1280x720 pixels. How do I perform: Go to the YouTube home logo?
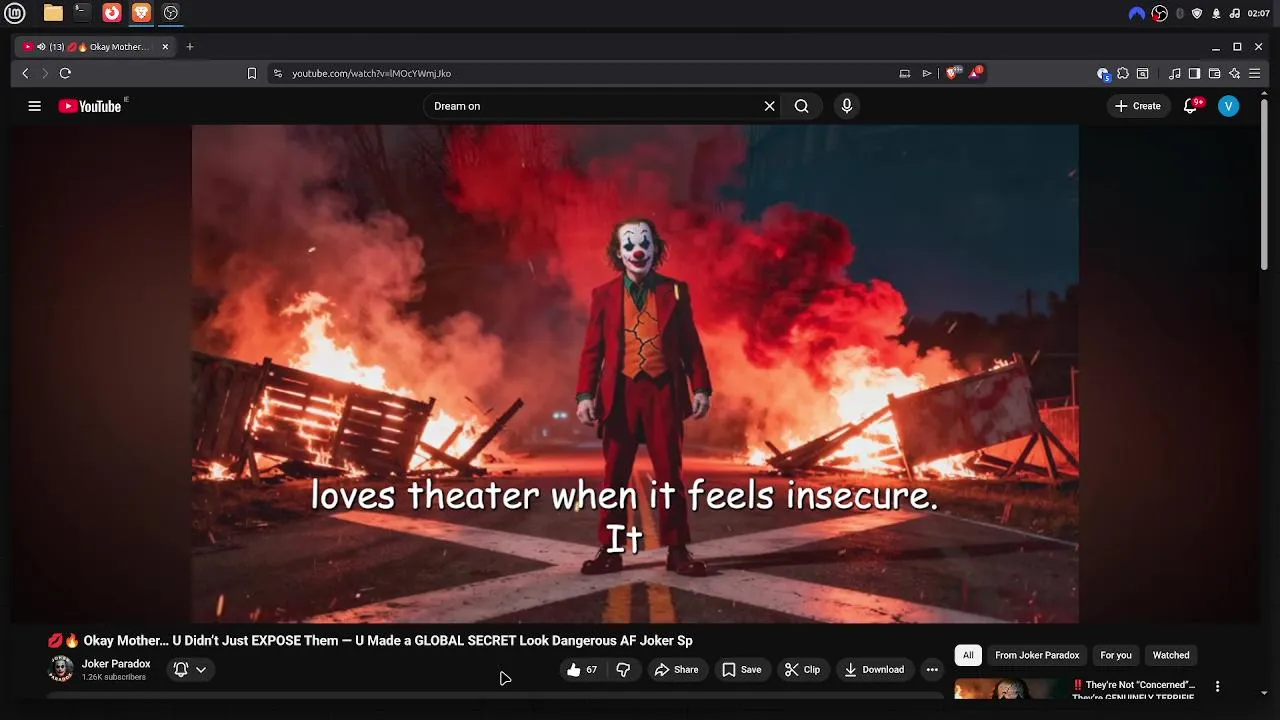(92, 106)
